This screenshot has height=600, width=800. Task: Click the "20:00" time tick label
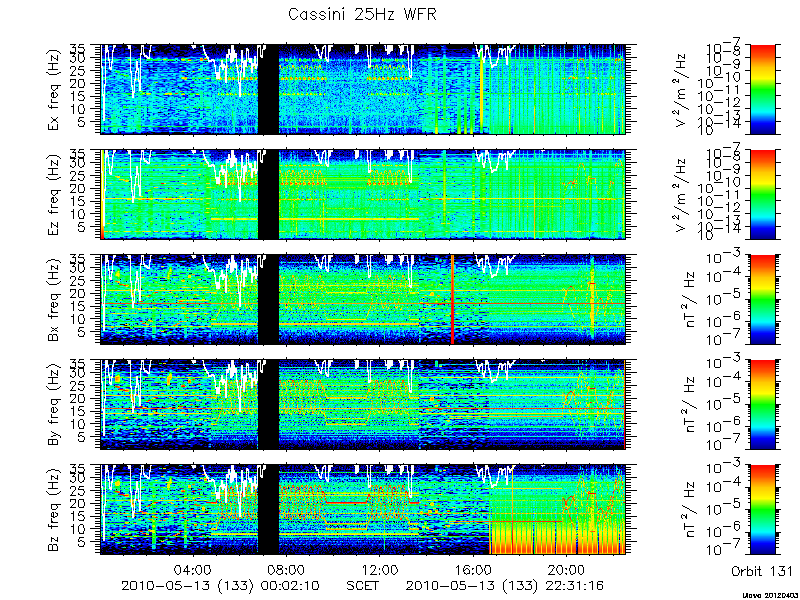pyautogui.click(x=567, y=569)
